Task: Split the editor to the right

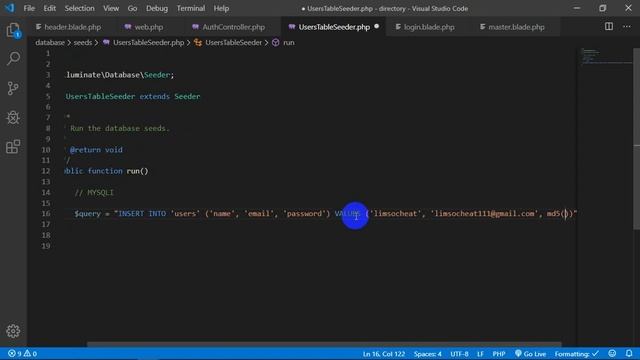Action: pos(609,27)
